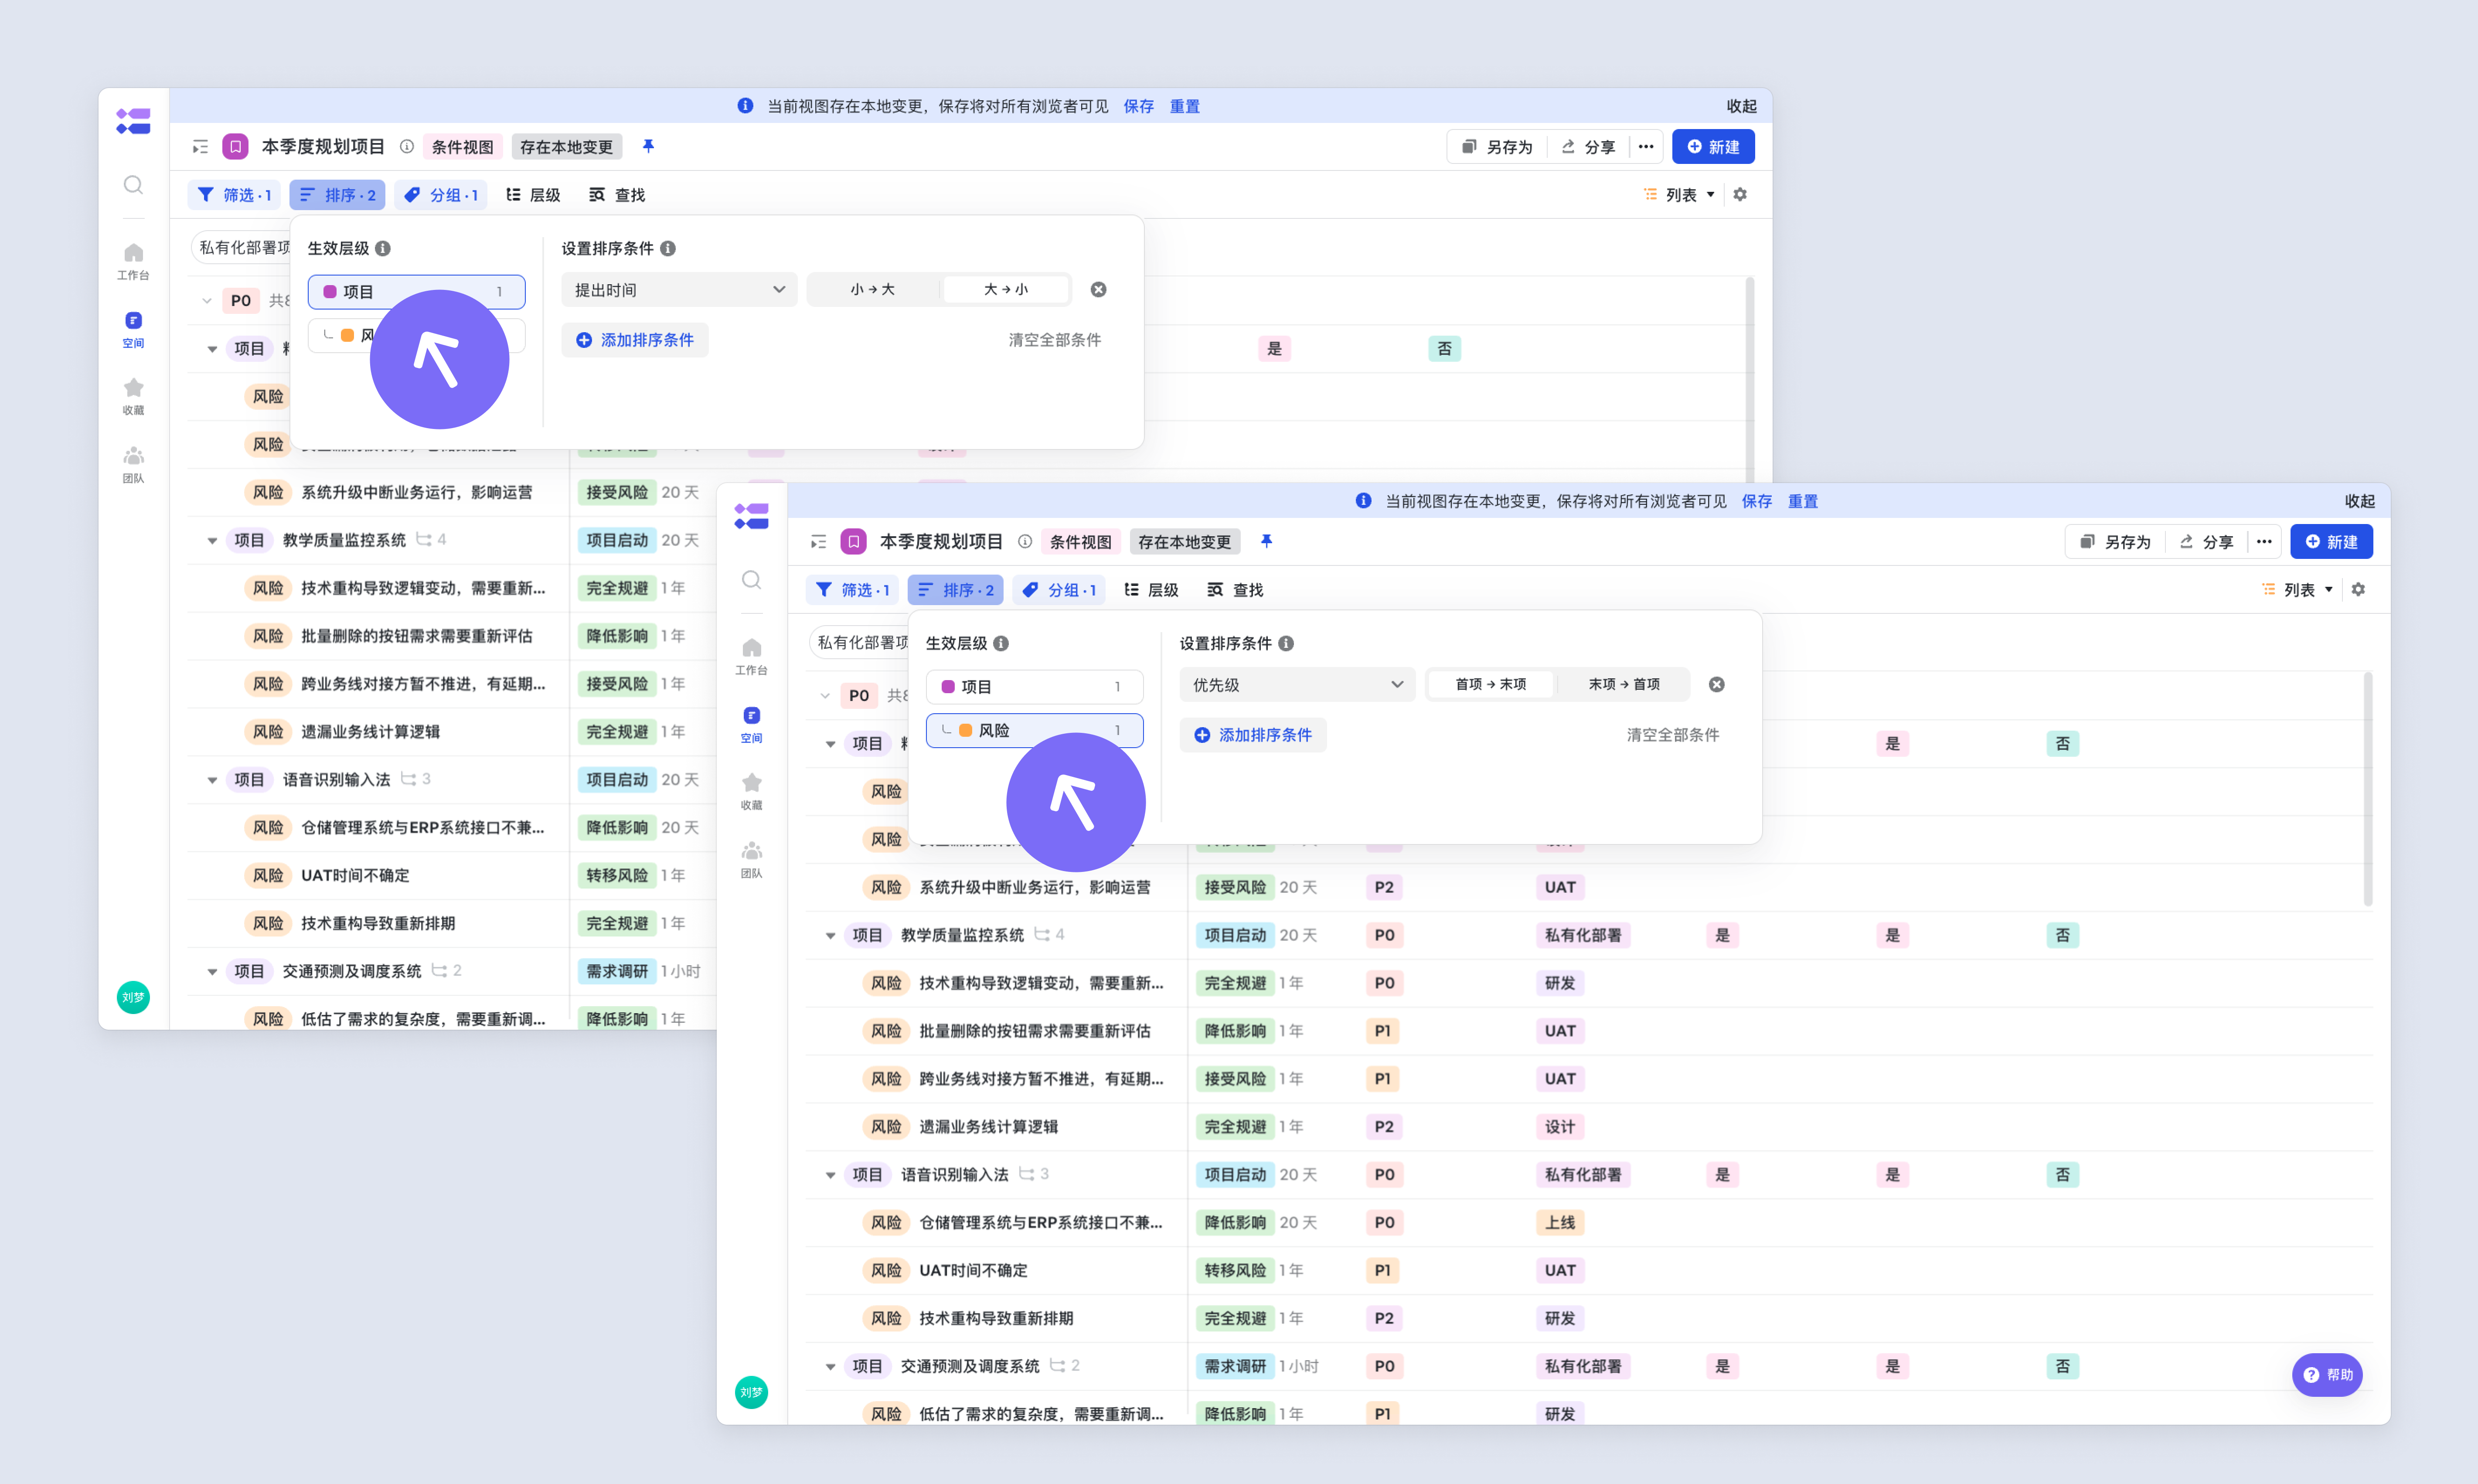This screenshot has width=2478, height=1484.
Task: Open the 分组 group tab in the front window
Action: tap(1059, 590)
